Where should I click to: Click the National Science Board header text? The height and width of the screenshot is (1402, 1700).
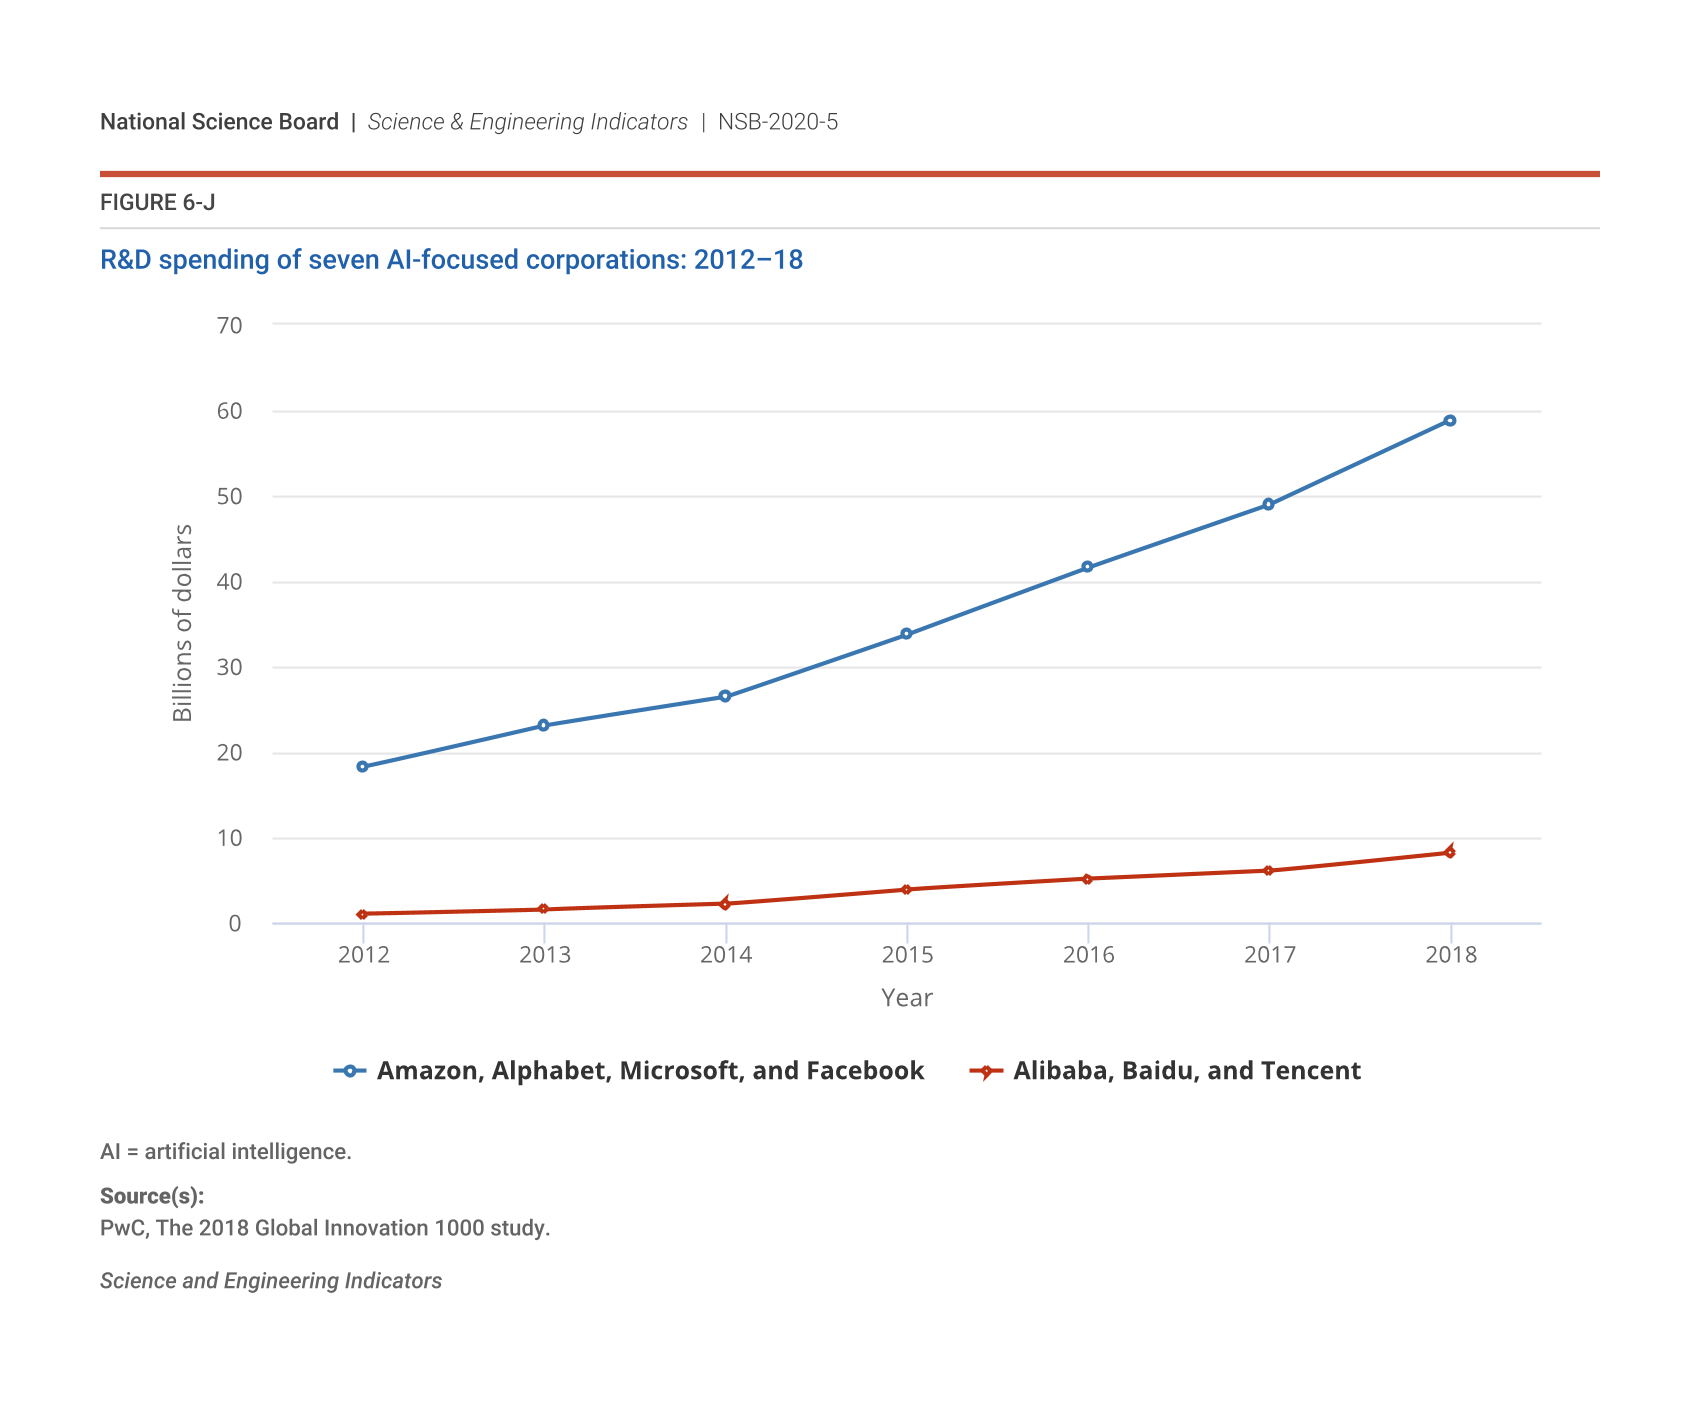[x=219, y=122]
